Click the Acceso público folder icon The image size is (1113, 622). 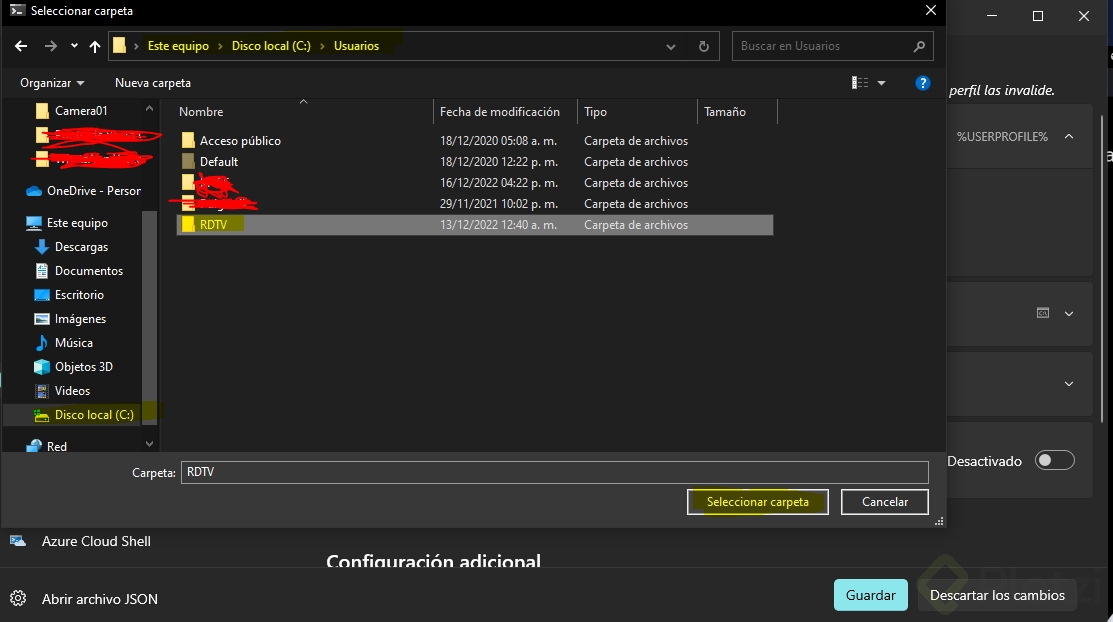tap(188, 141)
